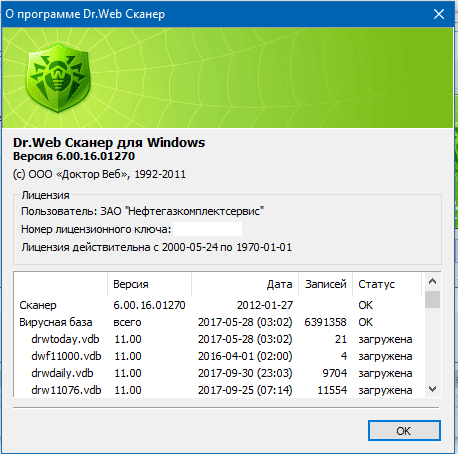
Task: Click the Версия column header
Action: coord(149,284)
